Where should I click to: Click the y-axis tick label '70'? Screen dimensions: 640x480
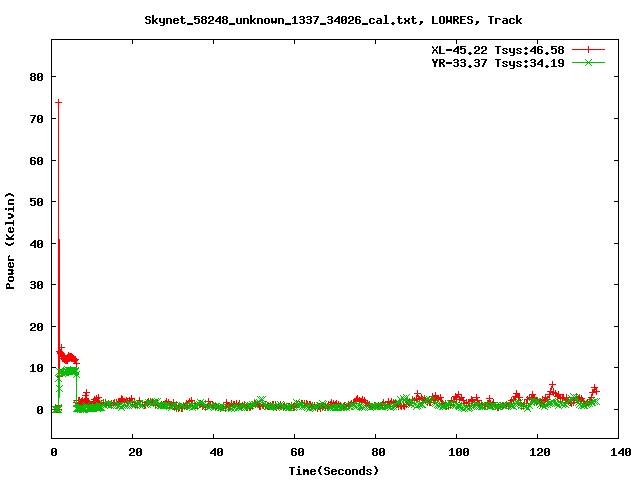coord(36,119)
